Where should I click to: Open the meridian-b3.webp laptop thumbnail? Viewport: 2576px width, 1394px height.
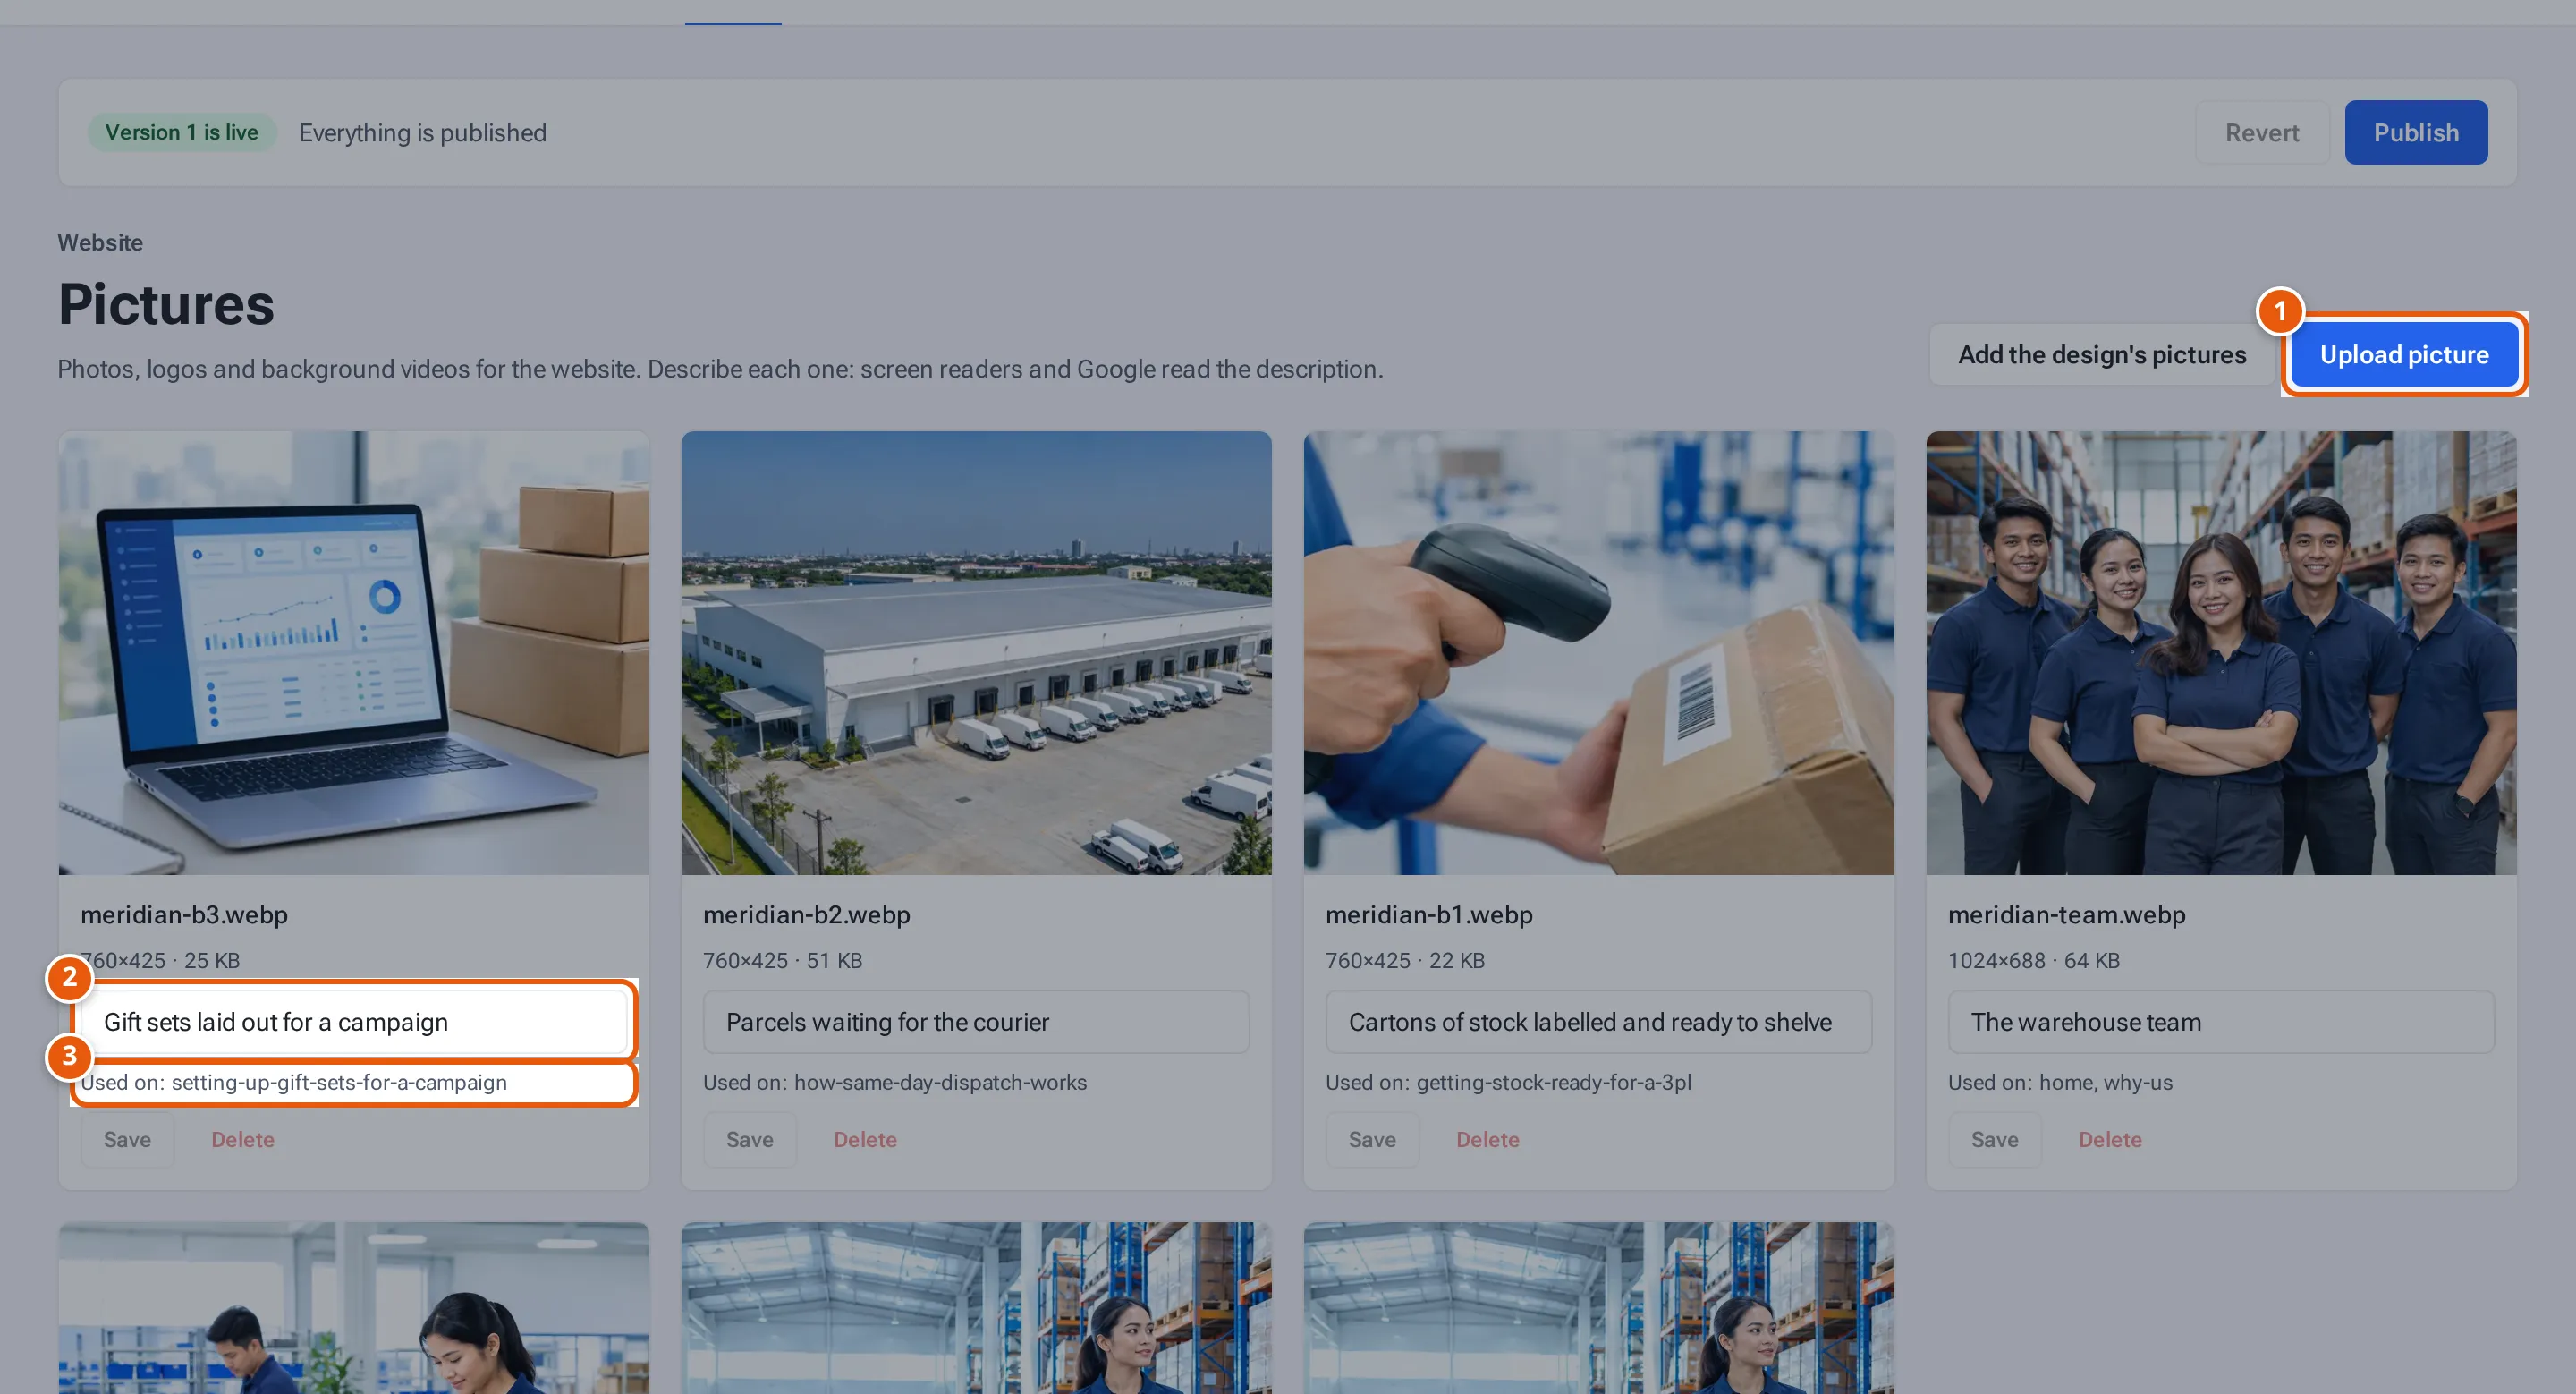(x=354, y=652)
